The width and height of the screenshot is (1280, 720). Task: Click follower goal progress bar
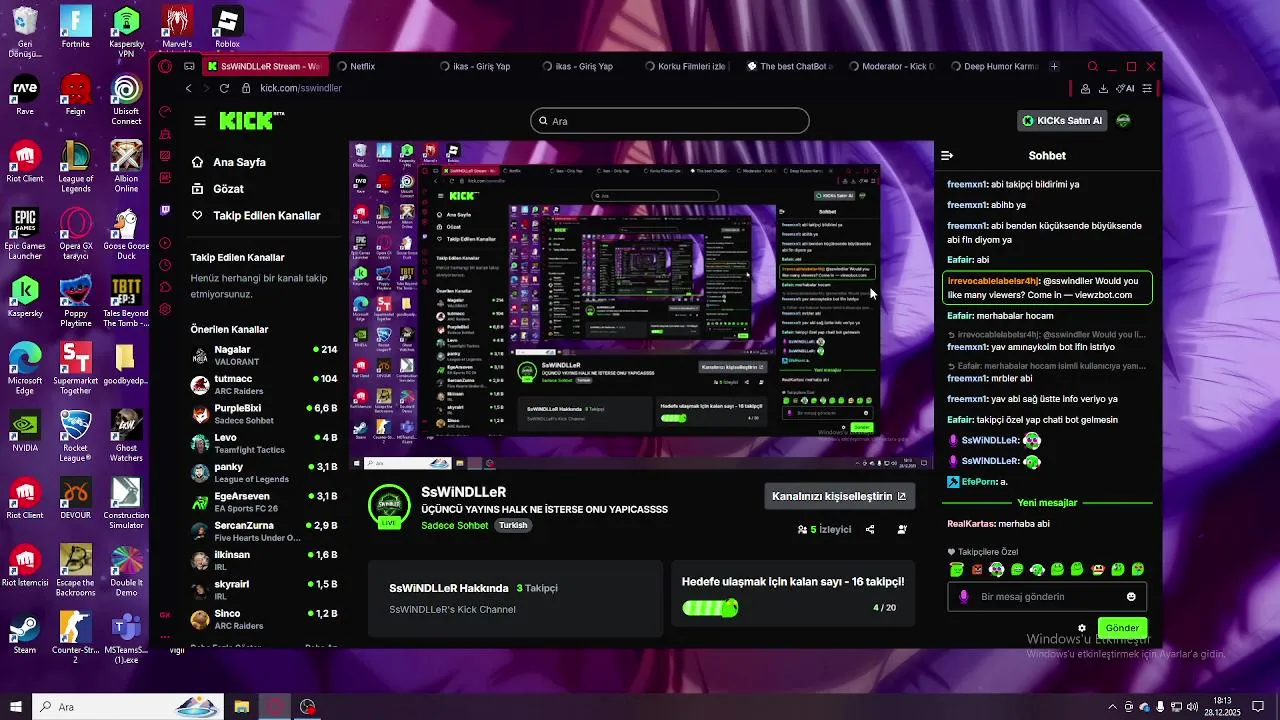pyautogui.click(x=710, y=607)
